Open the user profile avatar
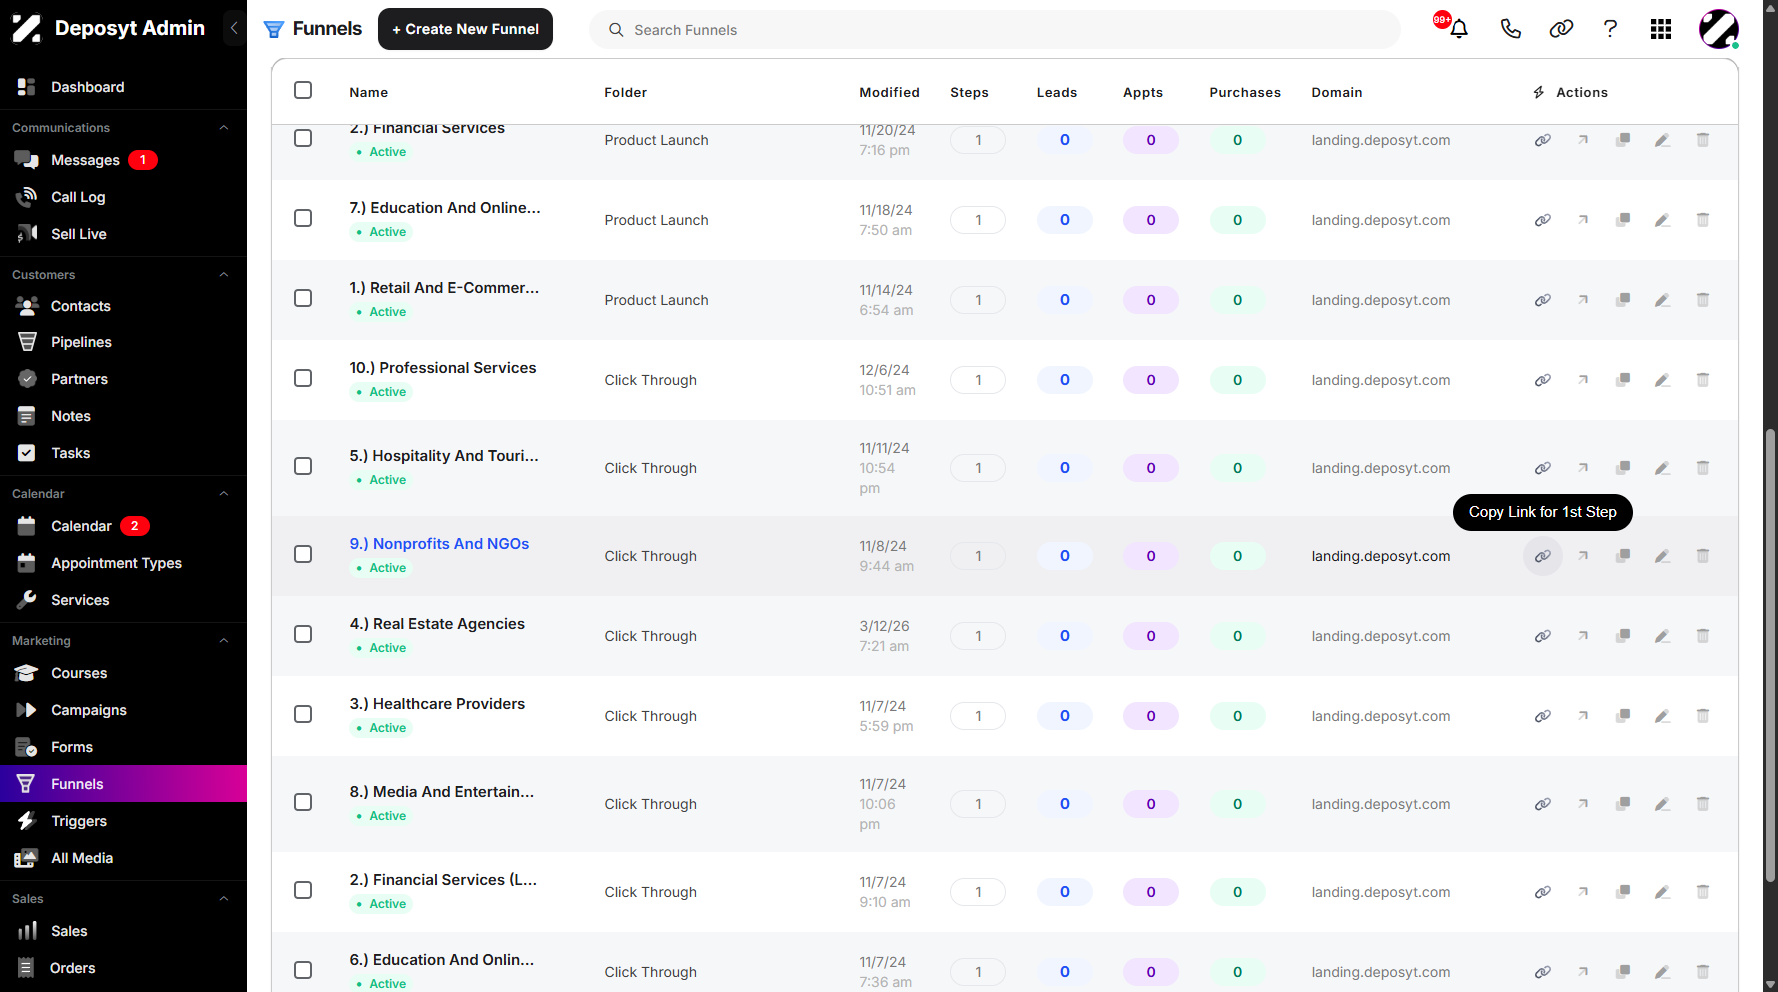 [x=1719, y=29]
